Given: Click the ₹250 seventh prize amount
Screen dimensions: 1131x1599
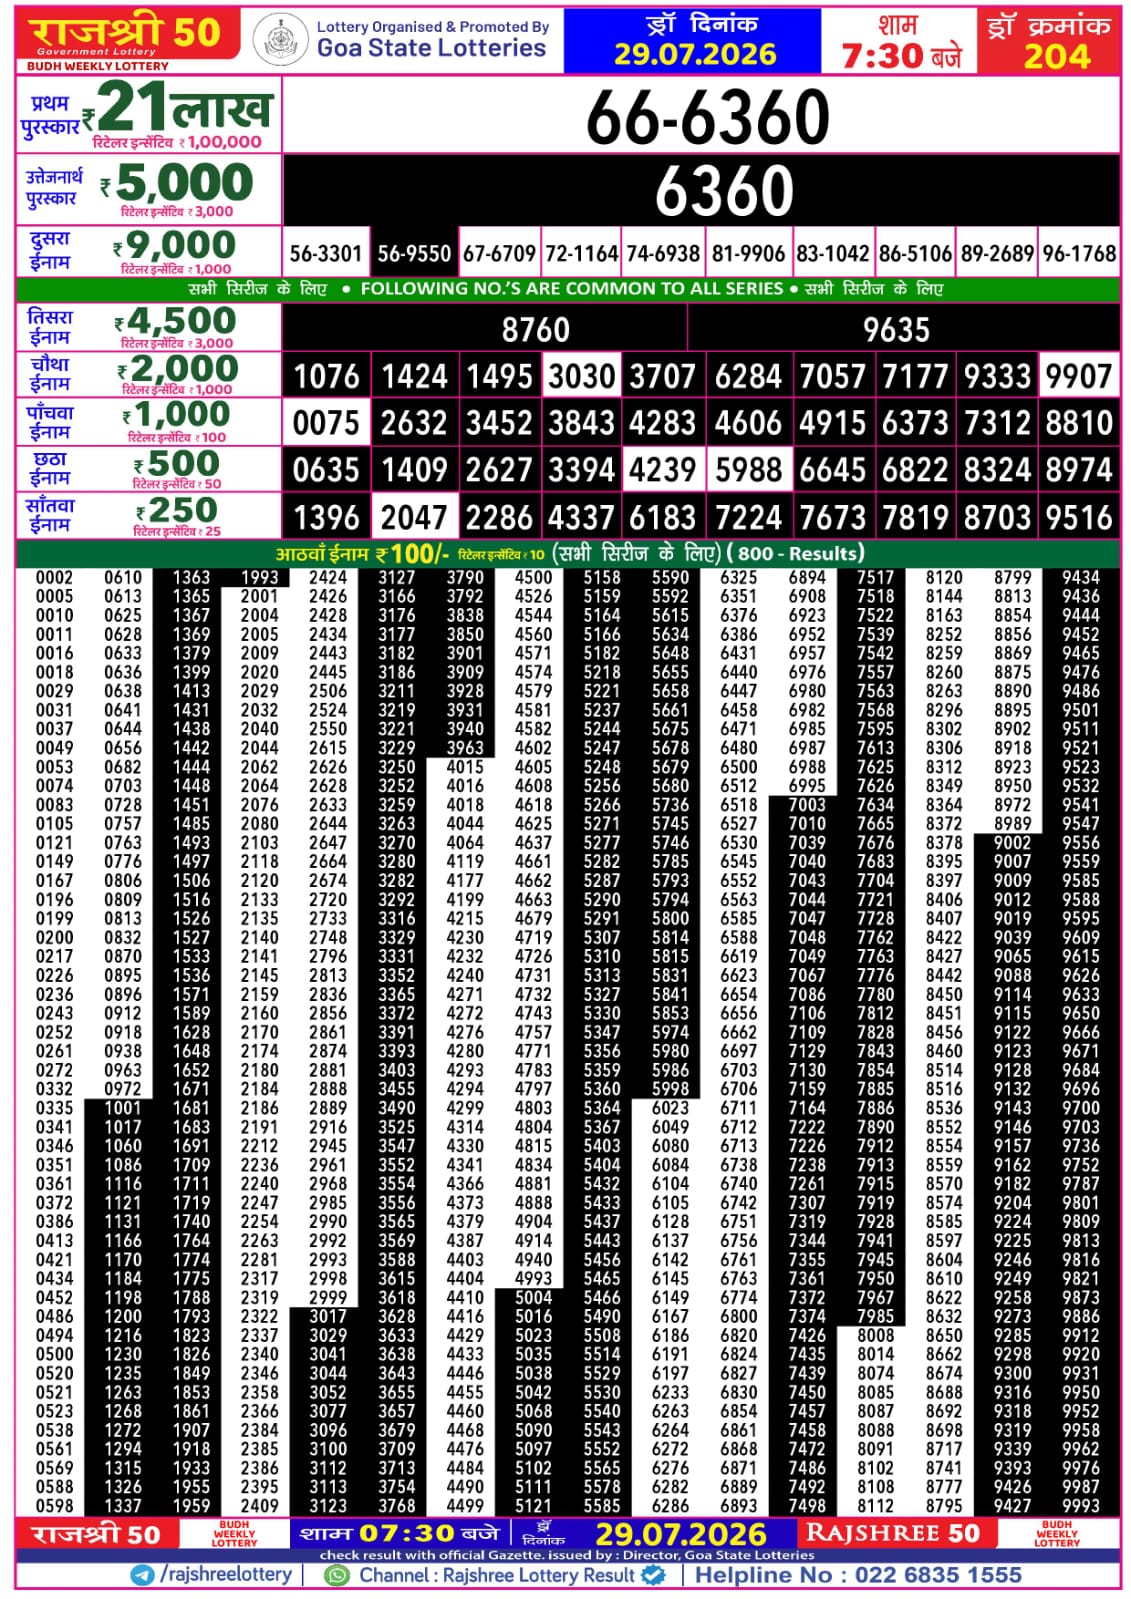Looking at the screenshot, I should 177,510.
